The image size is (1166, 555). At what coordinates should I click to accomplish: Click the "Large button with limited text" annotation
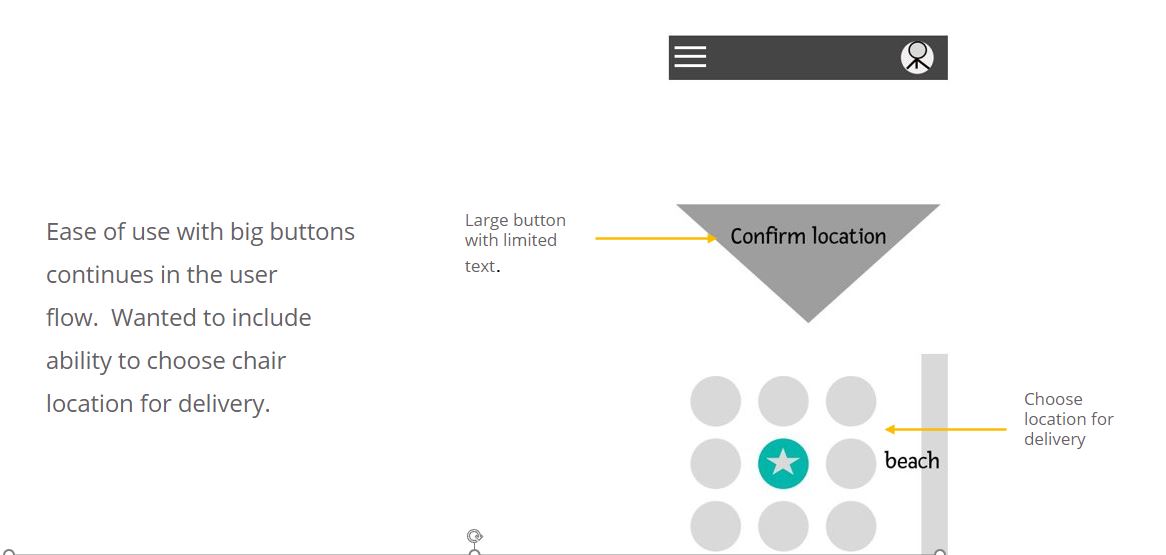point(515,241)
